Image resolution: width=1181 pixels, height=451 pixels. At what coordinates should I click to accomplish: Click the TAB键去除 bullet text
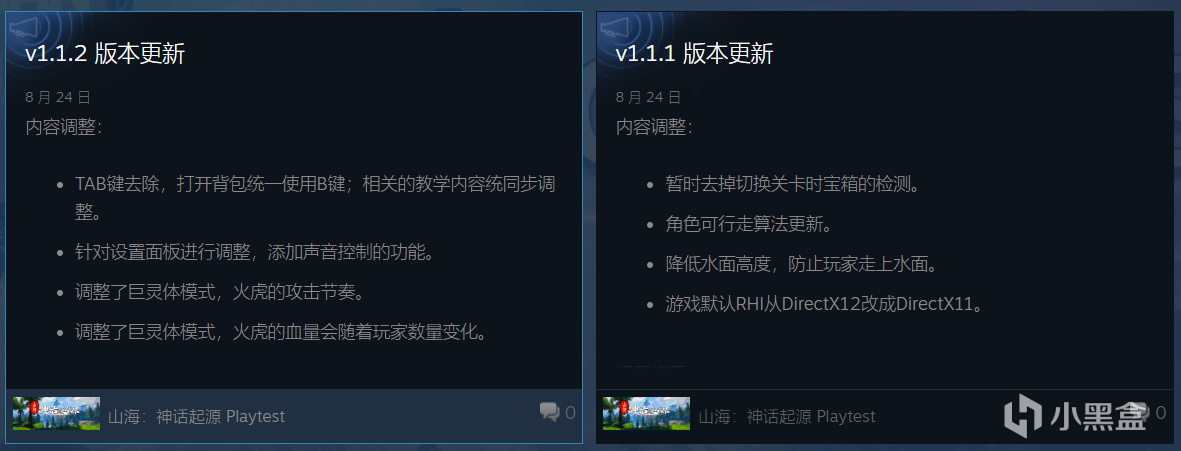coord(316,198)
